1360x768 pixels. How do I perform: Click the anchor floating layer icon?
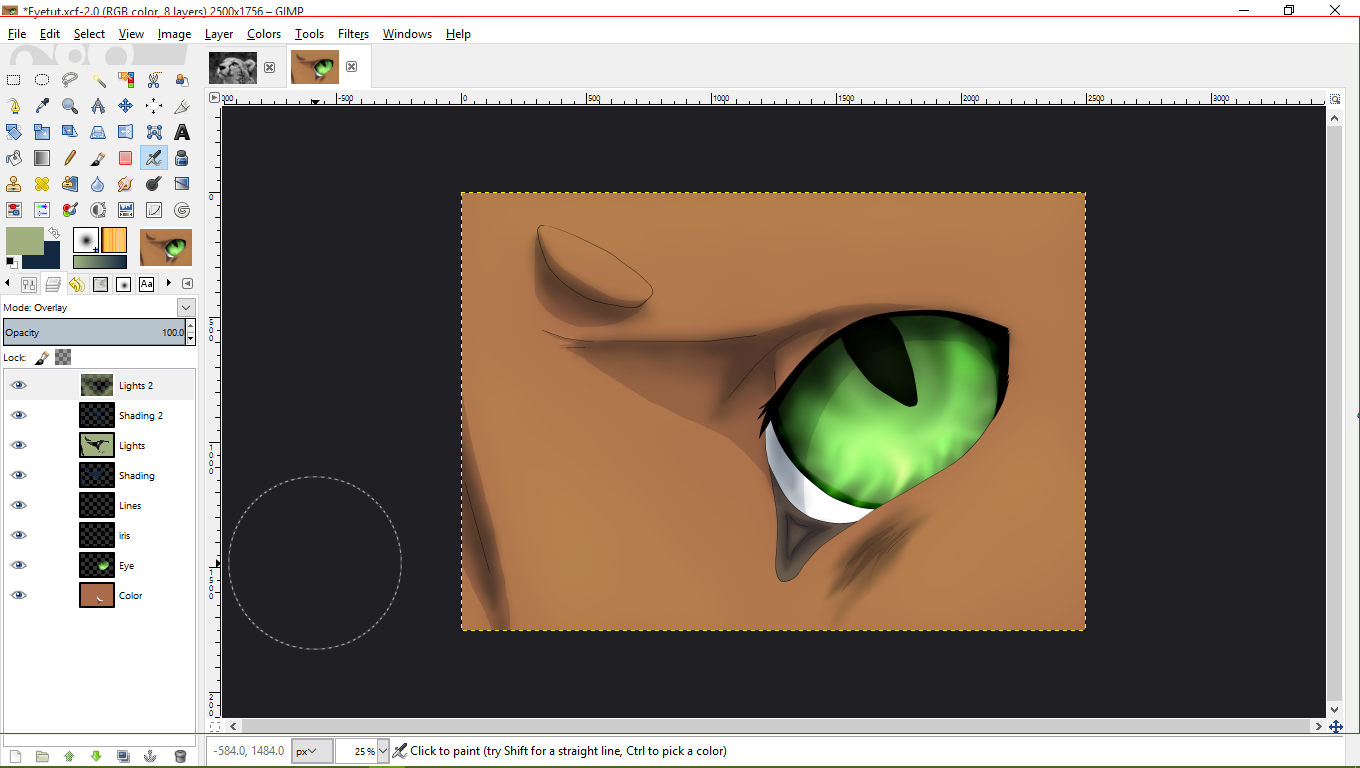point(150,756)
